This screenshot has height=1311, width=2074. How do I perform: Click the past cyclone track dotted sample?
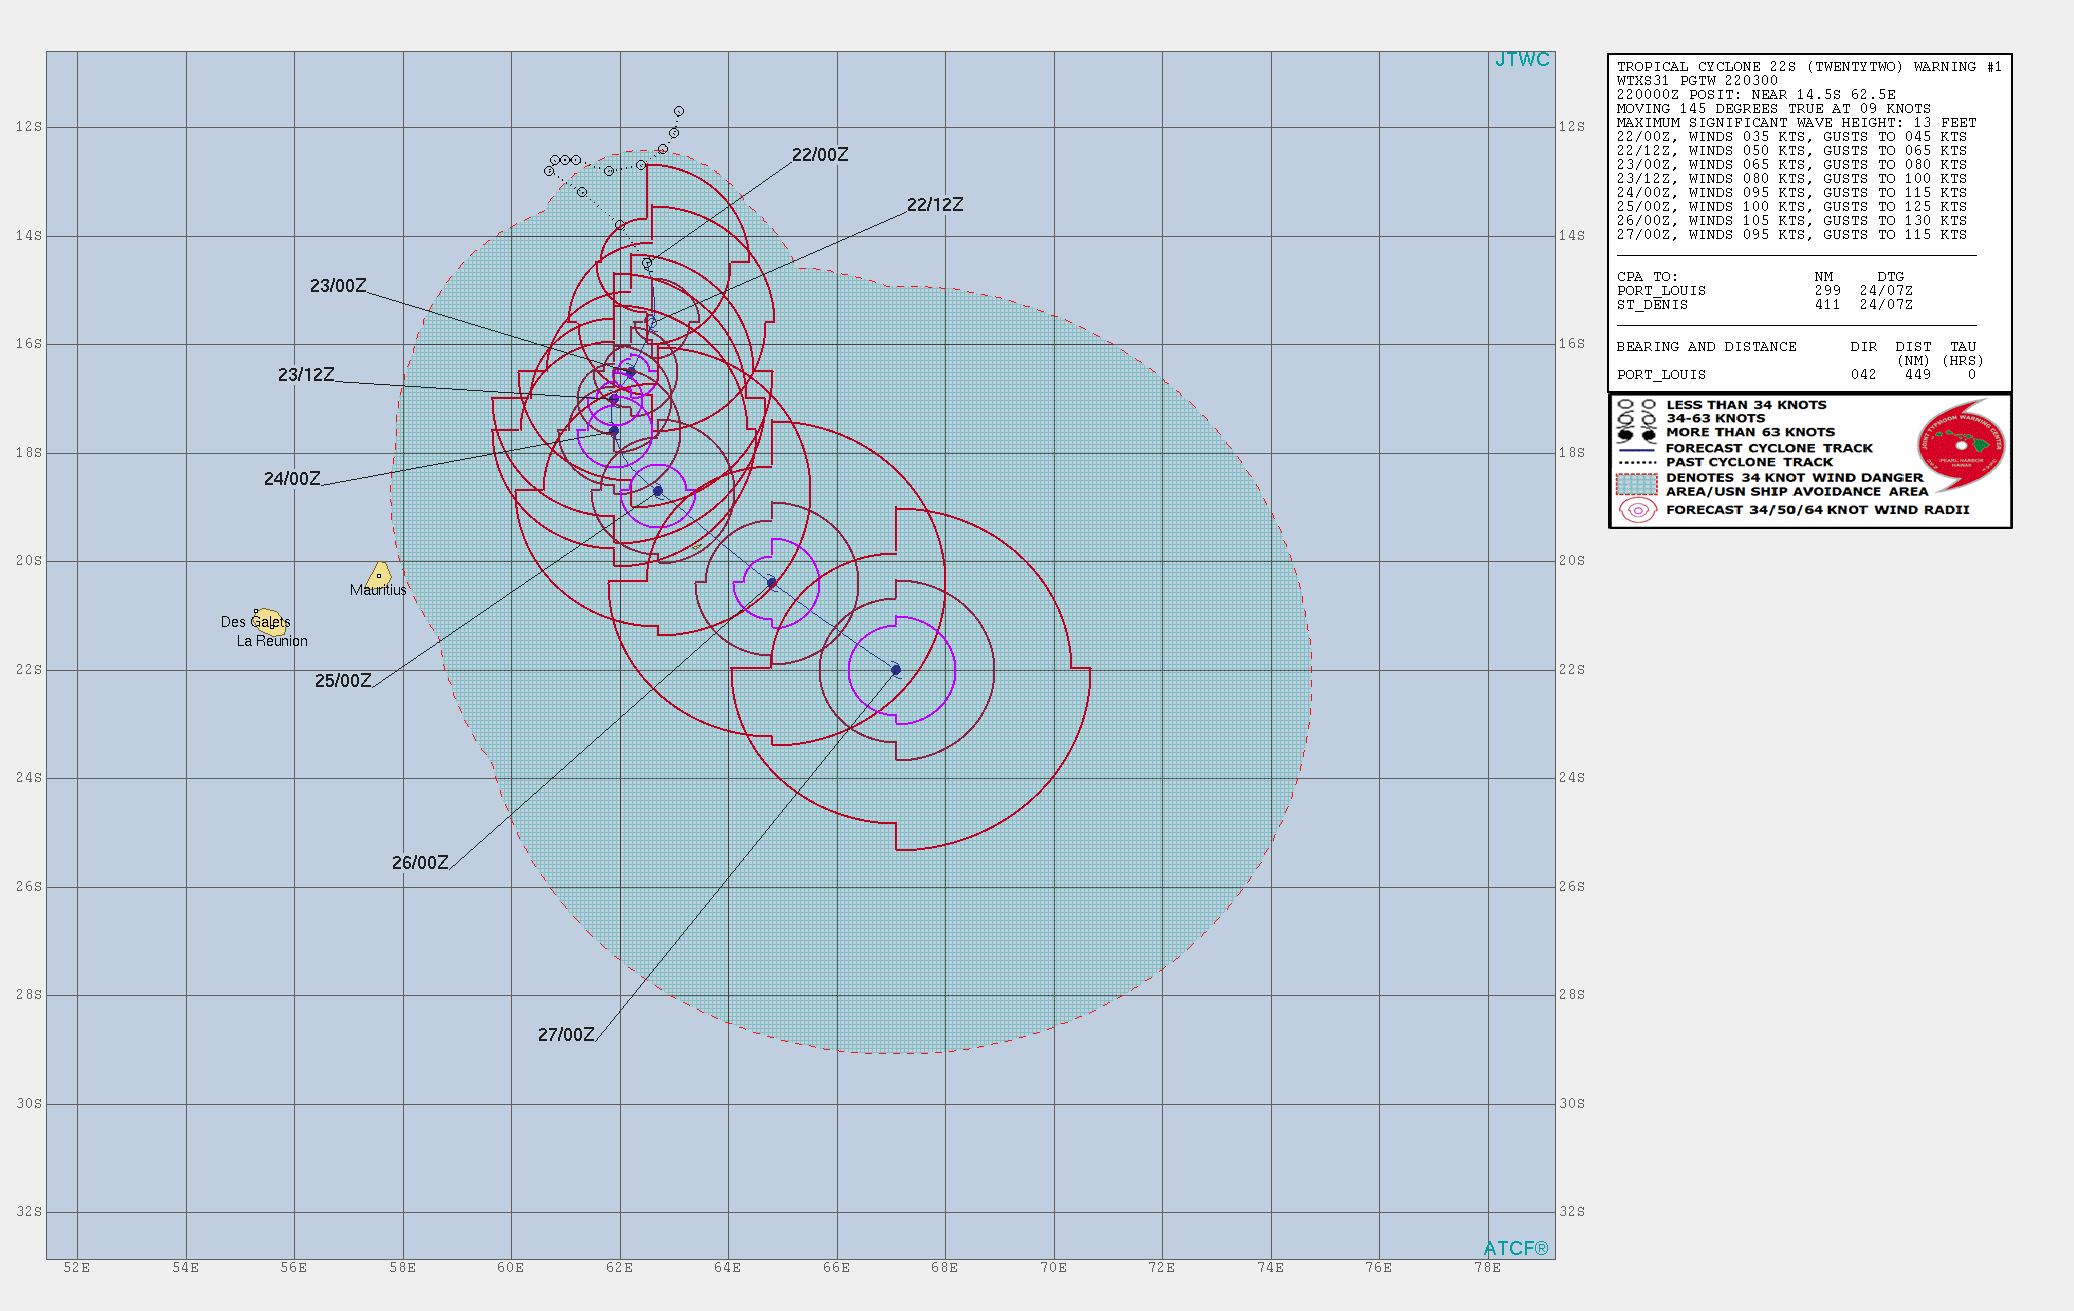1636,463
